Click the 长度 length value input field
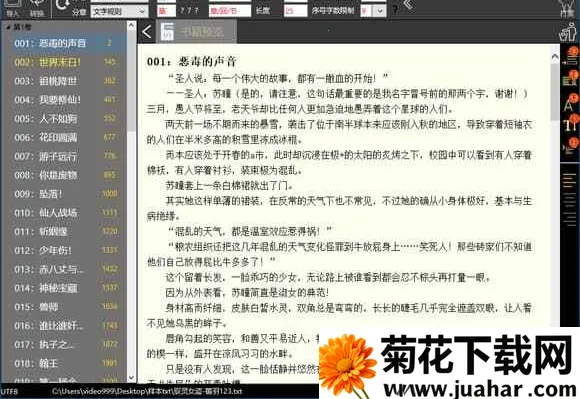Screen dimensions: 580x399 (x=295, y=11)
